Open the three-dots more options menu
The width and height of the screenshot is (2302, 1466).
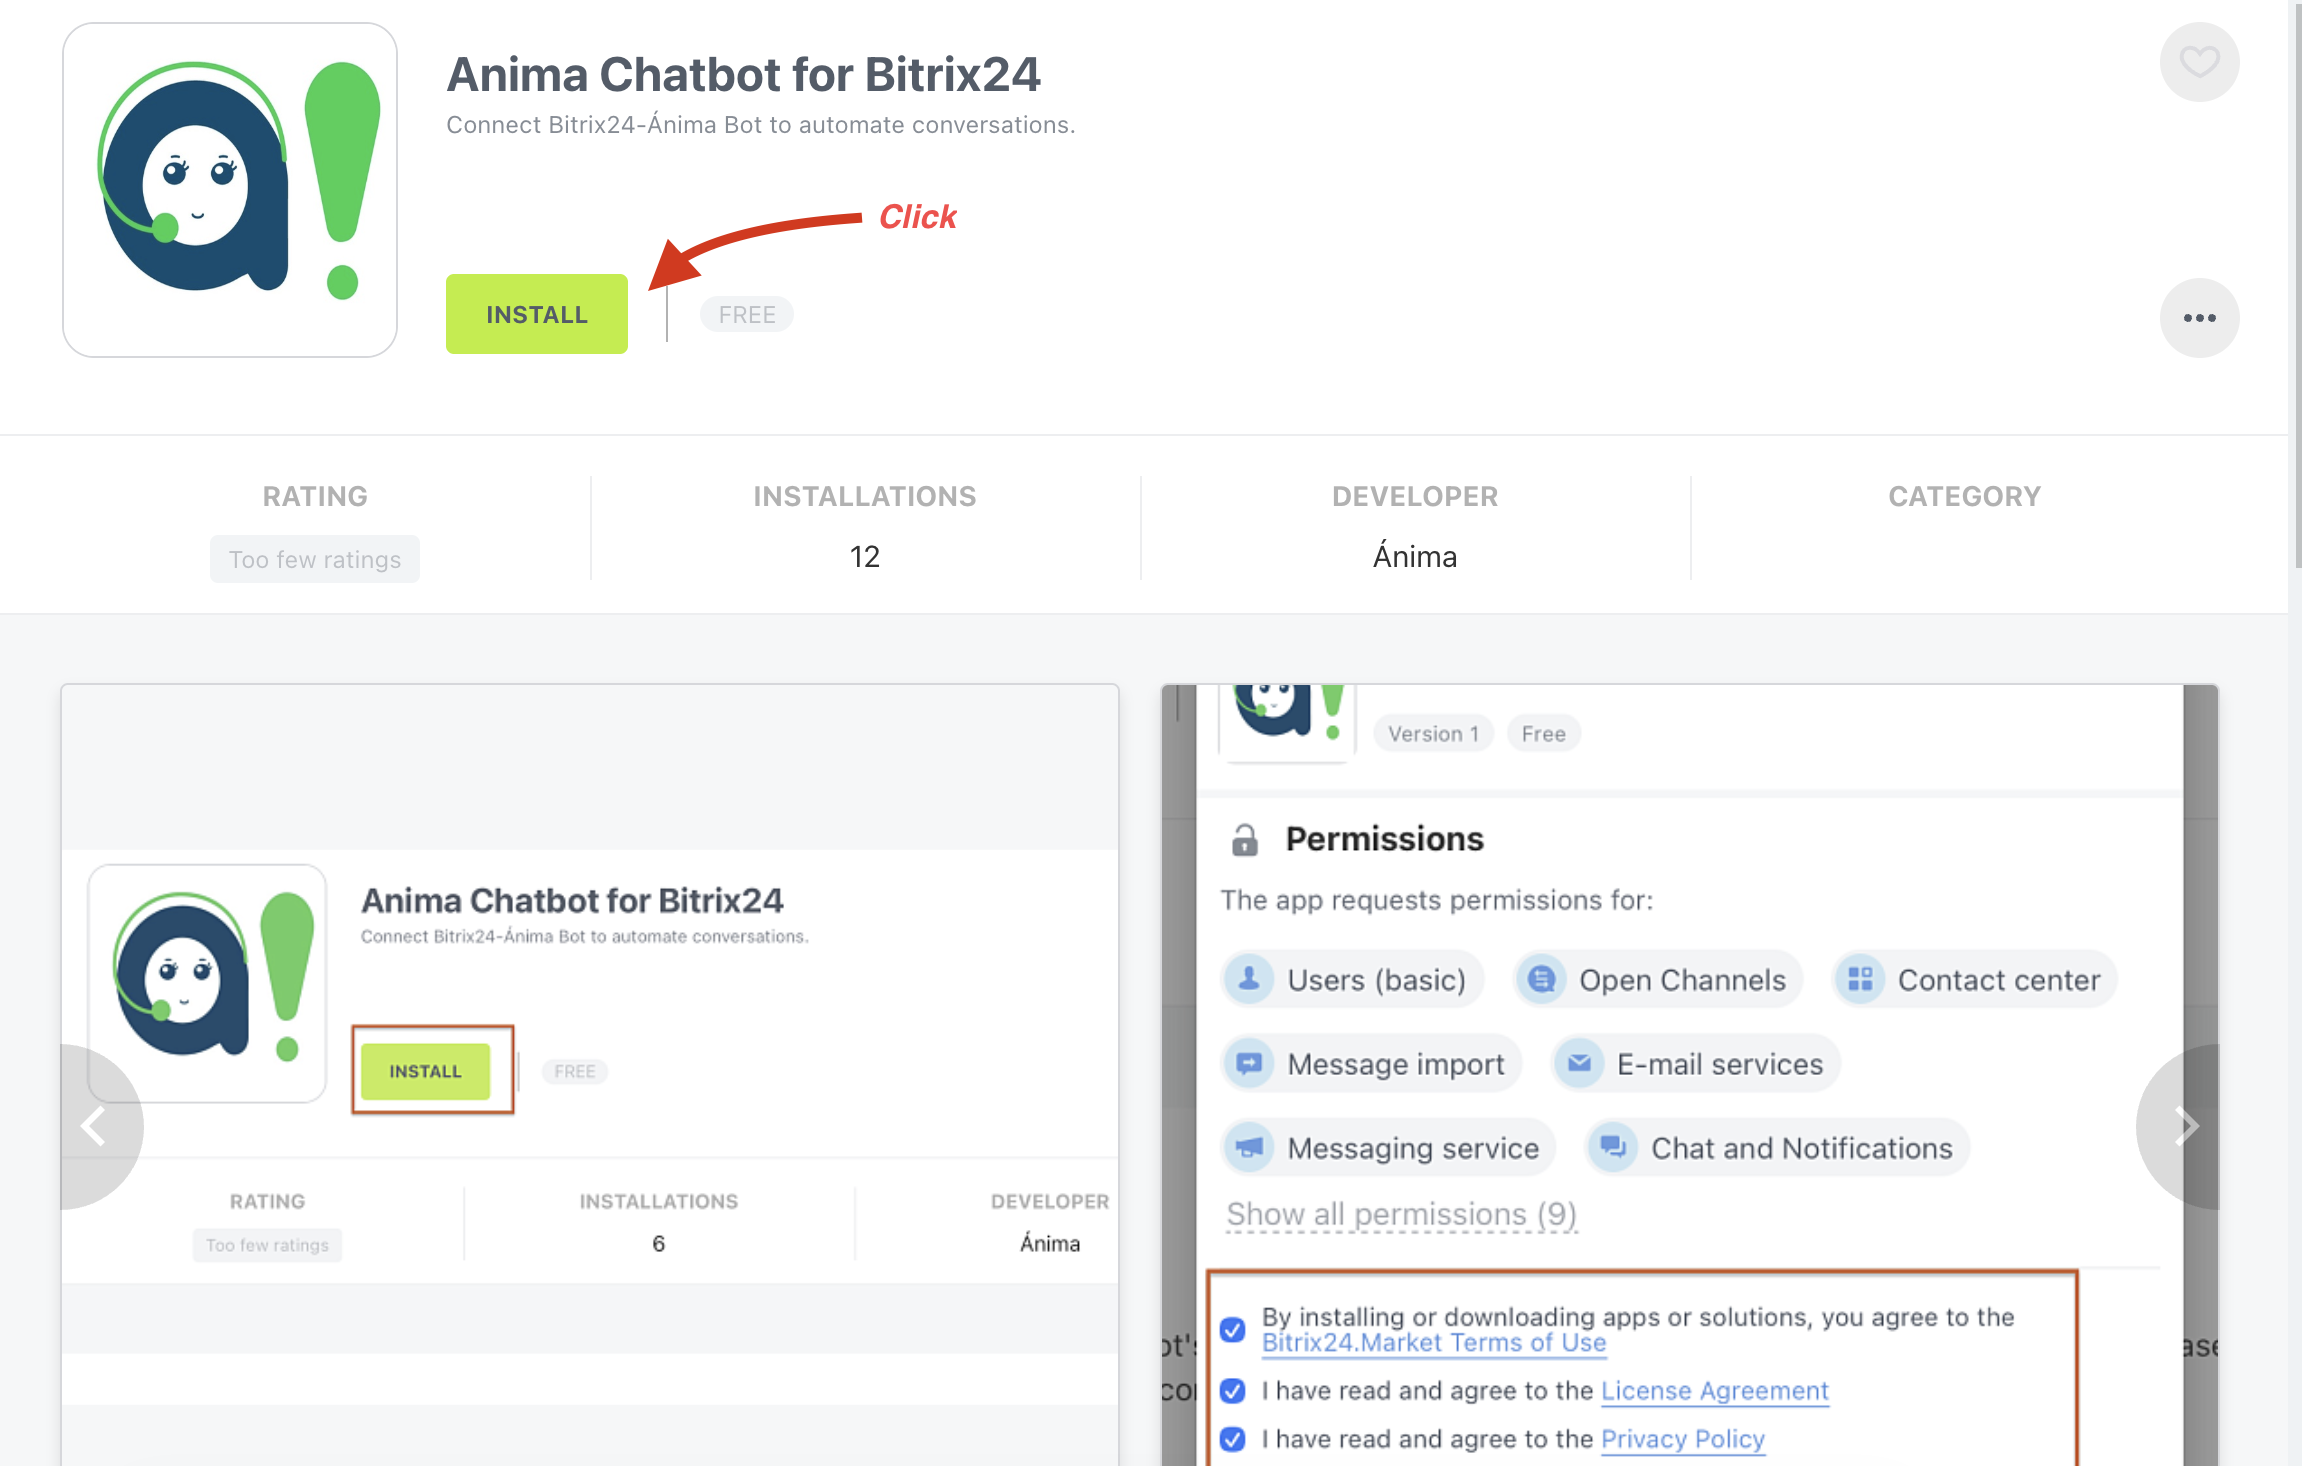click(2199, 318)
